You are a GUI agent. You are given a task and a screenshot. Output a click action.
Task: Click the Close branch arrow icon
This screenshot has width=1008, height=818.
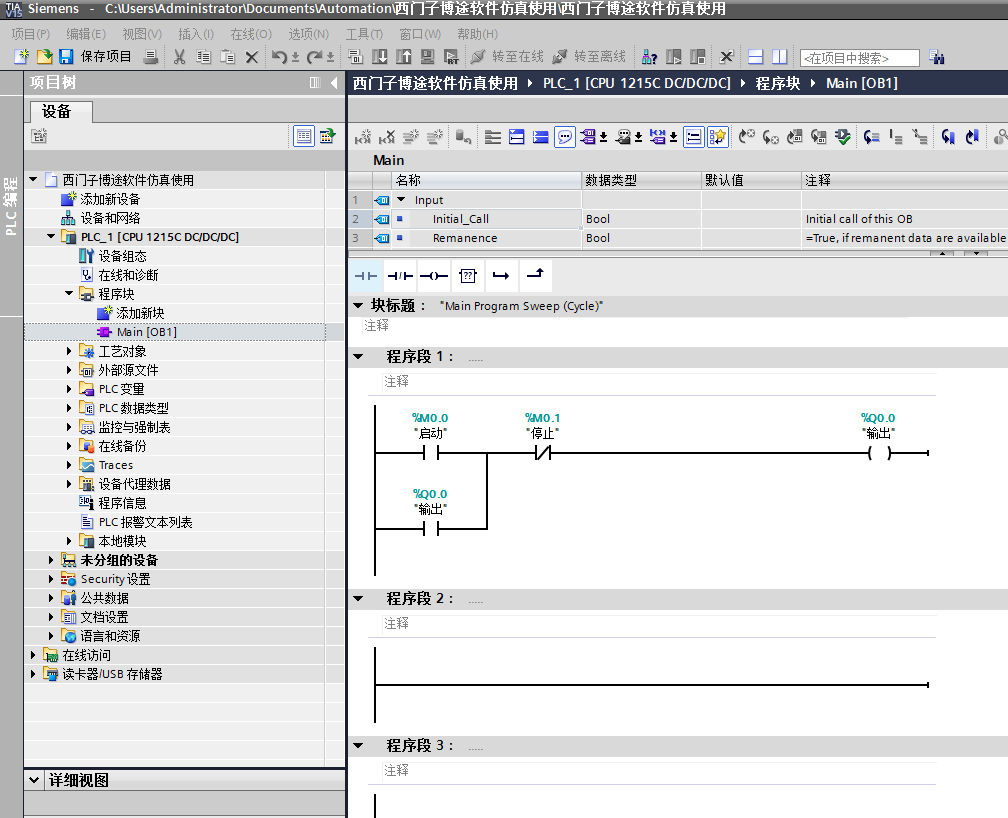click(x=536, y=276)
